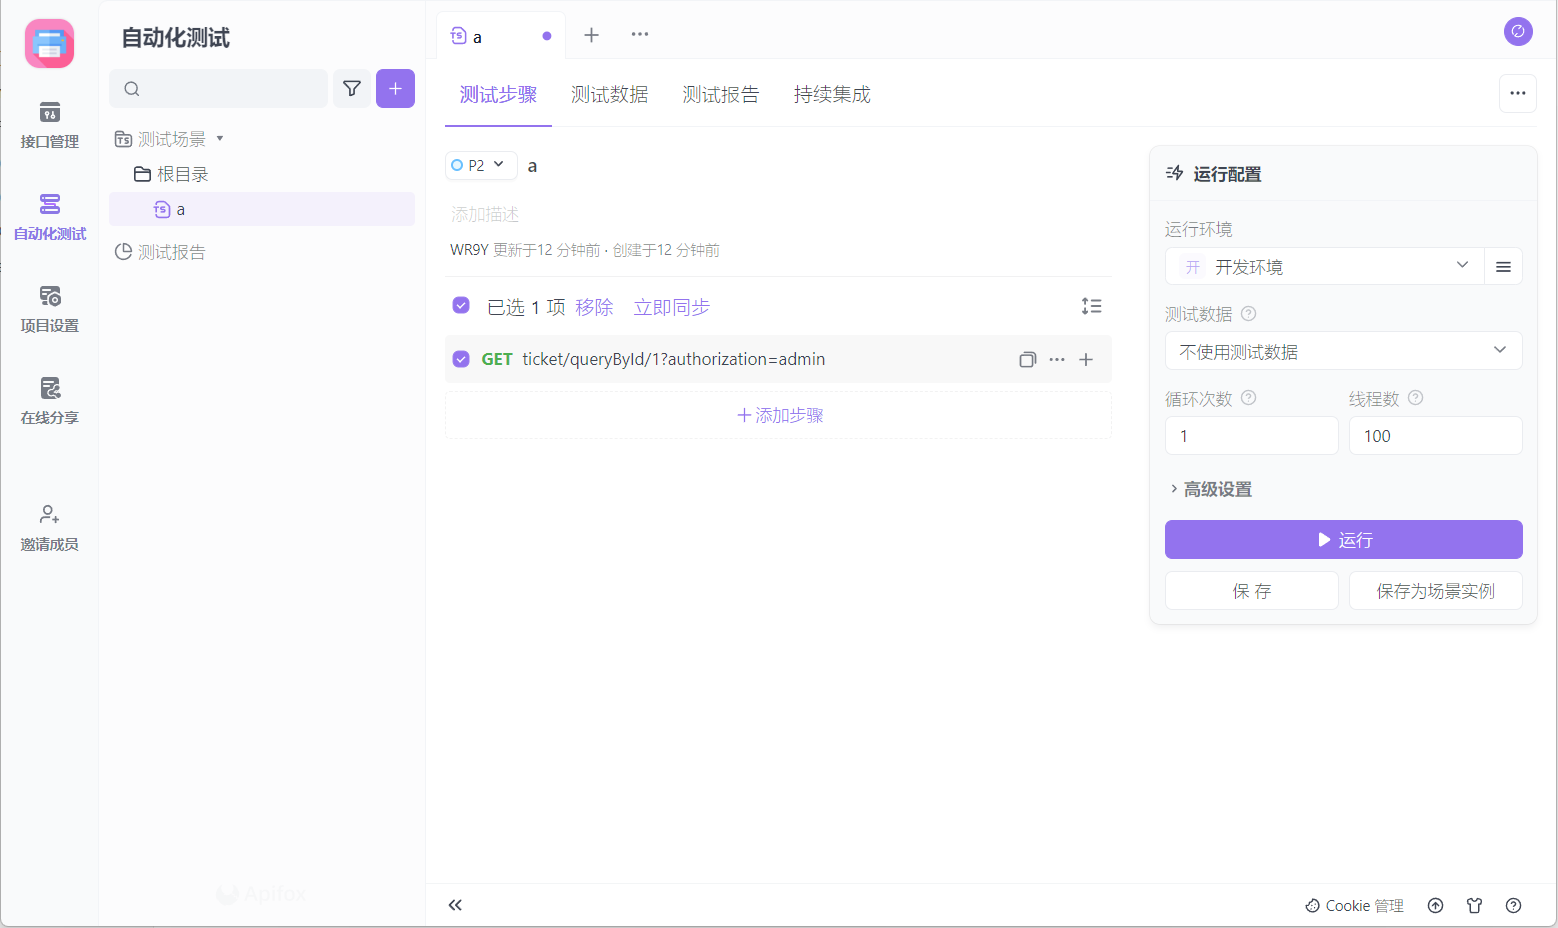Select the open tab named a
The width and height of the screenshot is (1558, 928).
tap(500, 36)
